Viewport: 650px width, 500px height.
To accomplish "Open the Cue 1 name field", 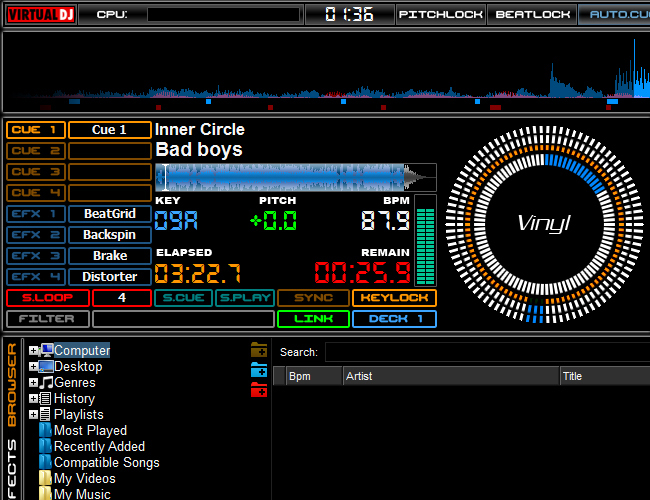I will pyautogui.click(x=109, y=130).
